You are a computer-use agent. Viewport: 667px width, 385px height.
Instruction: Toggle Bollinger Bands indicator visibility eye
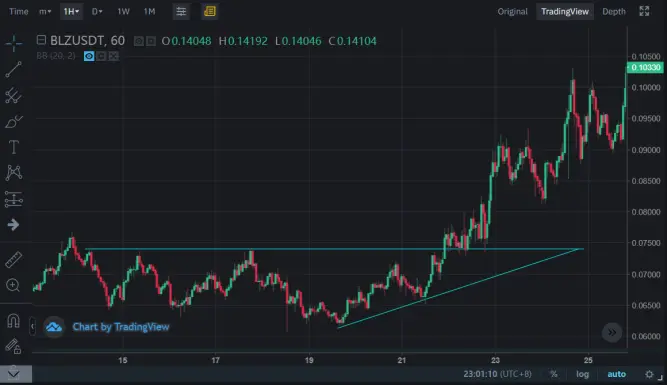click(89, 56)
